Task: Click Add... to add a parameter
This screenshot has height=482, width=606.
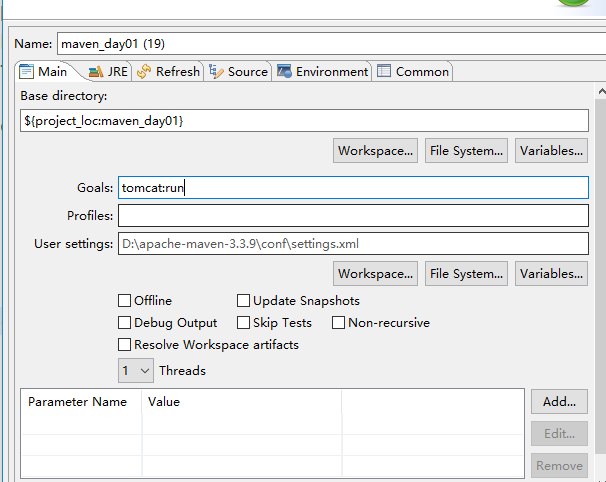Action: [559, 402]
